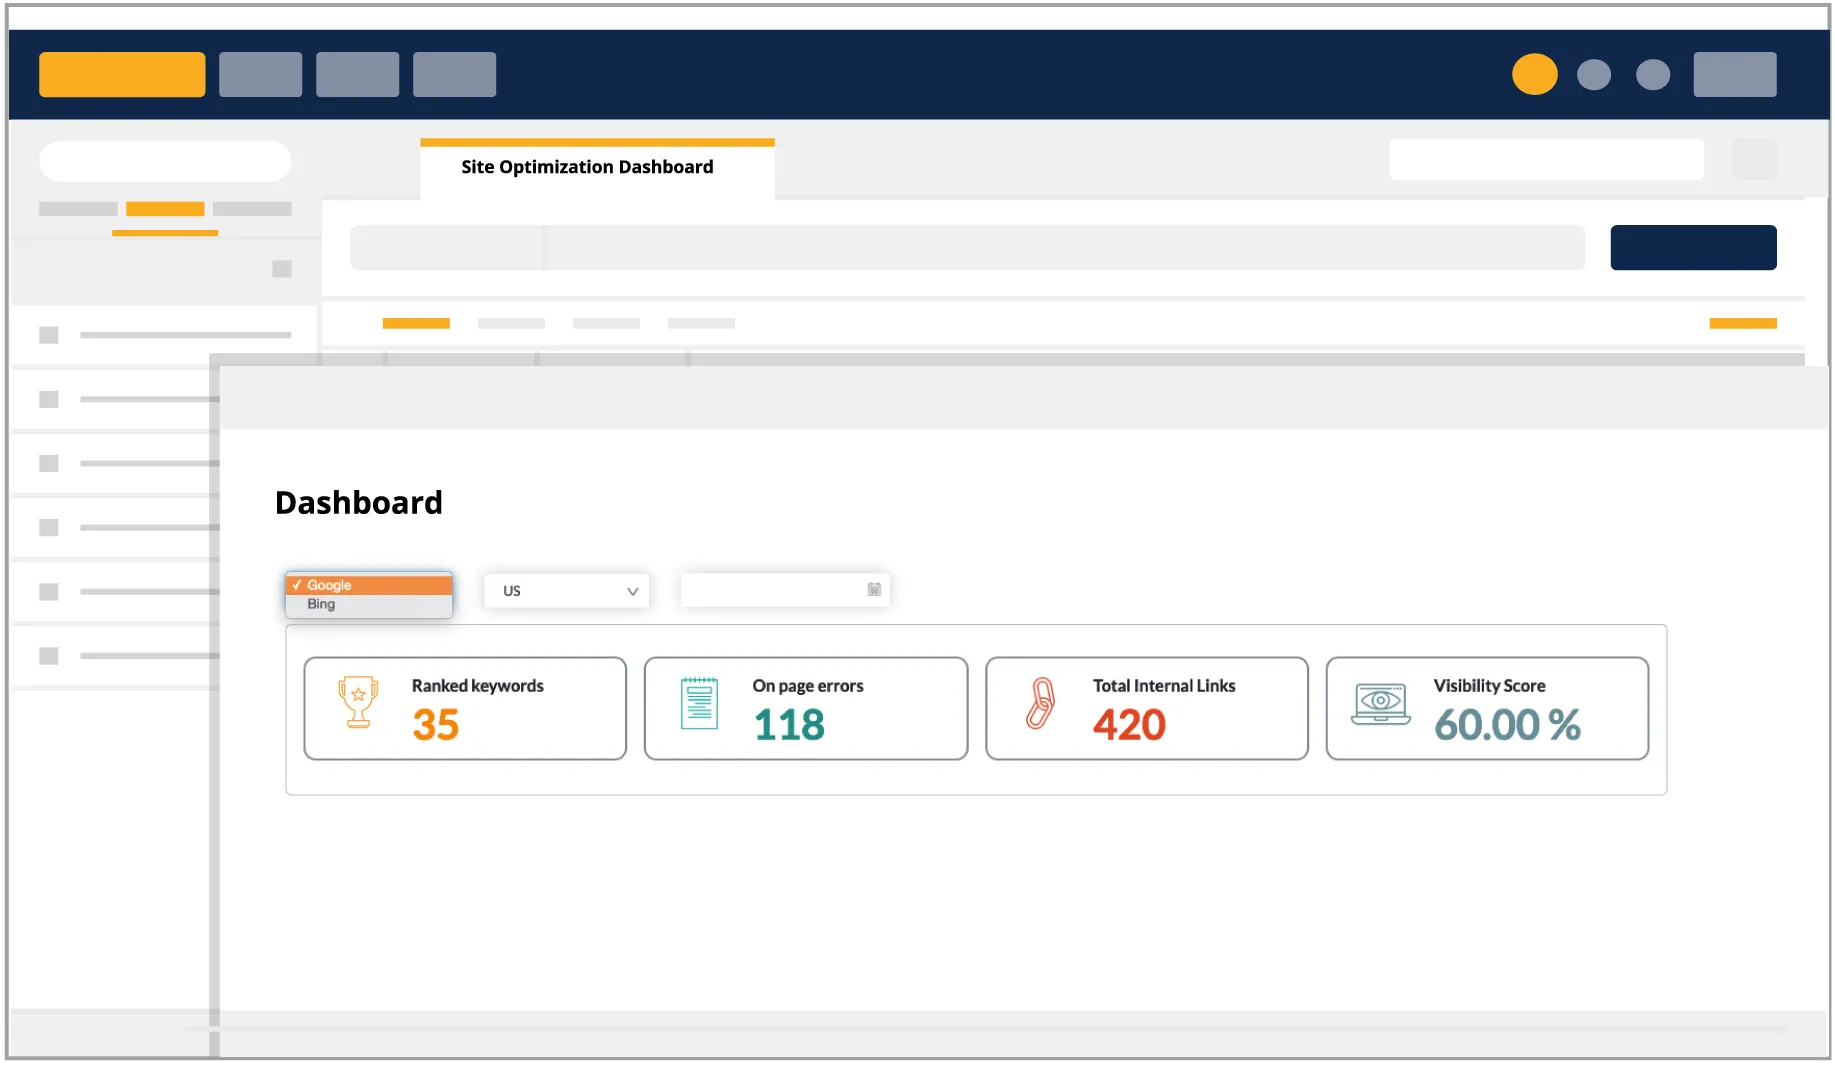
Task: Open the Ranked keywords 35 card
Action: point(465,708)
